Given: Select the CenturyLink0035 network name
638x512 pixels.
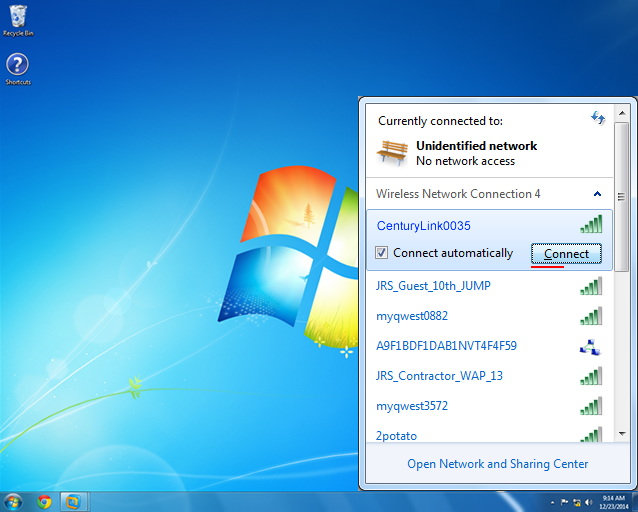Looking at the screenshot, I should 424,226.
